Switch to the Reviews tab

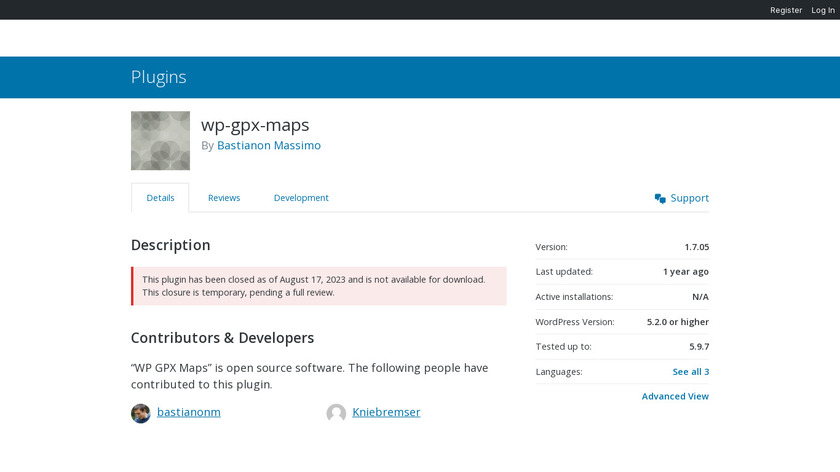[224, 198]
